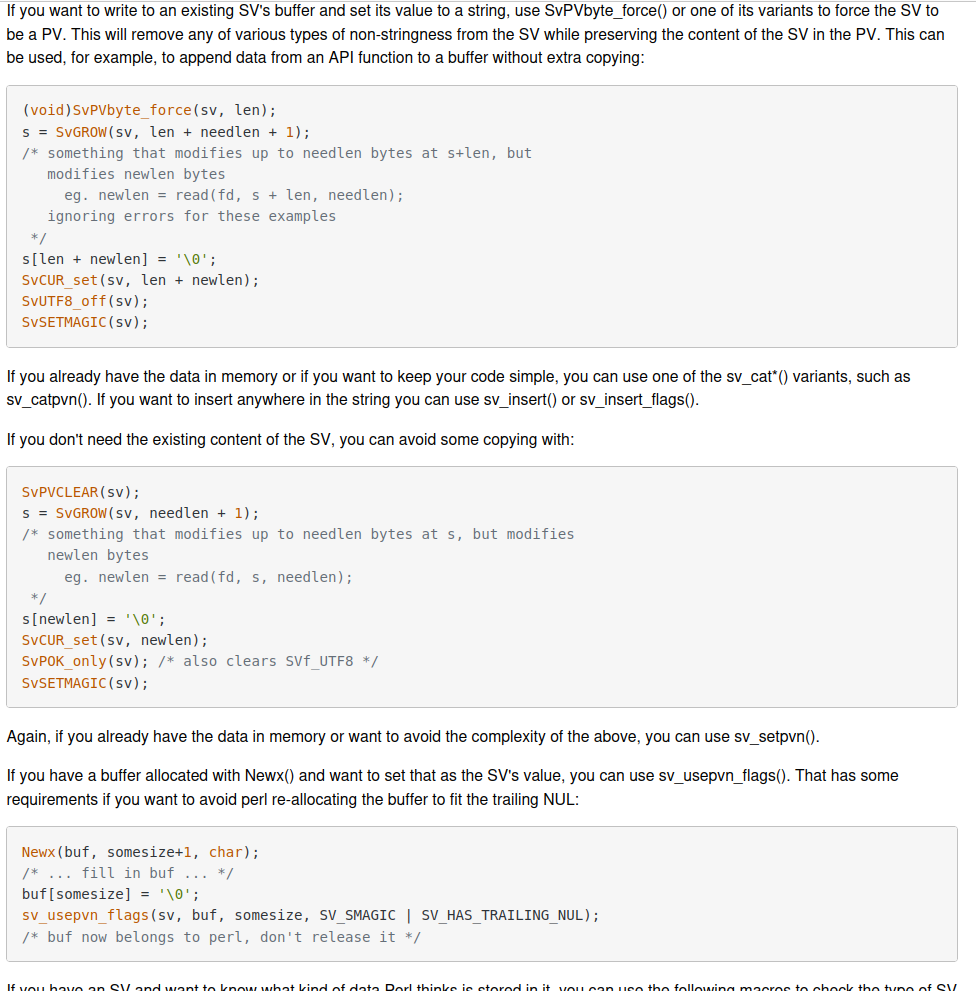Click the sv_usepvn_flags code line
Screen dimensions: 976x991
click(x=310, y=916)
